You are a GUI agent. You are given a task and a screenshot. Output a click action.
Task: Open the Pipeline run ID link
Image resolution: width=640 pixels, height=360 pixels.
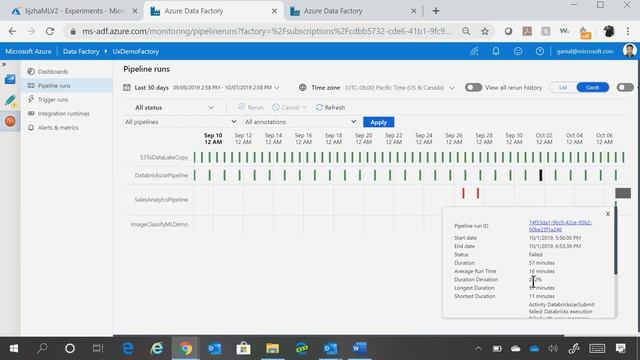[560, 226]
